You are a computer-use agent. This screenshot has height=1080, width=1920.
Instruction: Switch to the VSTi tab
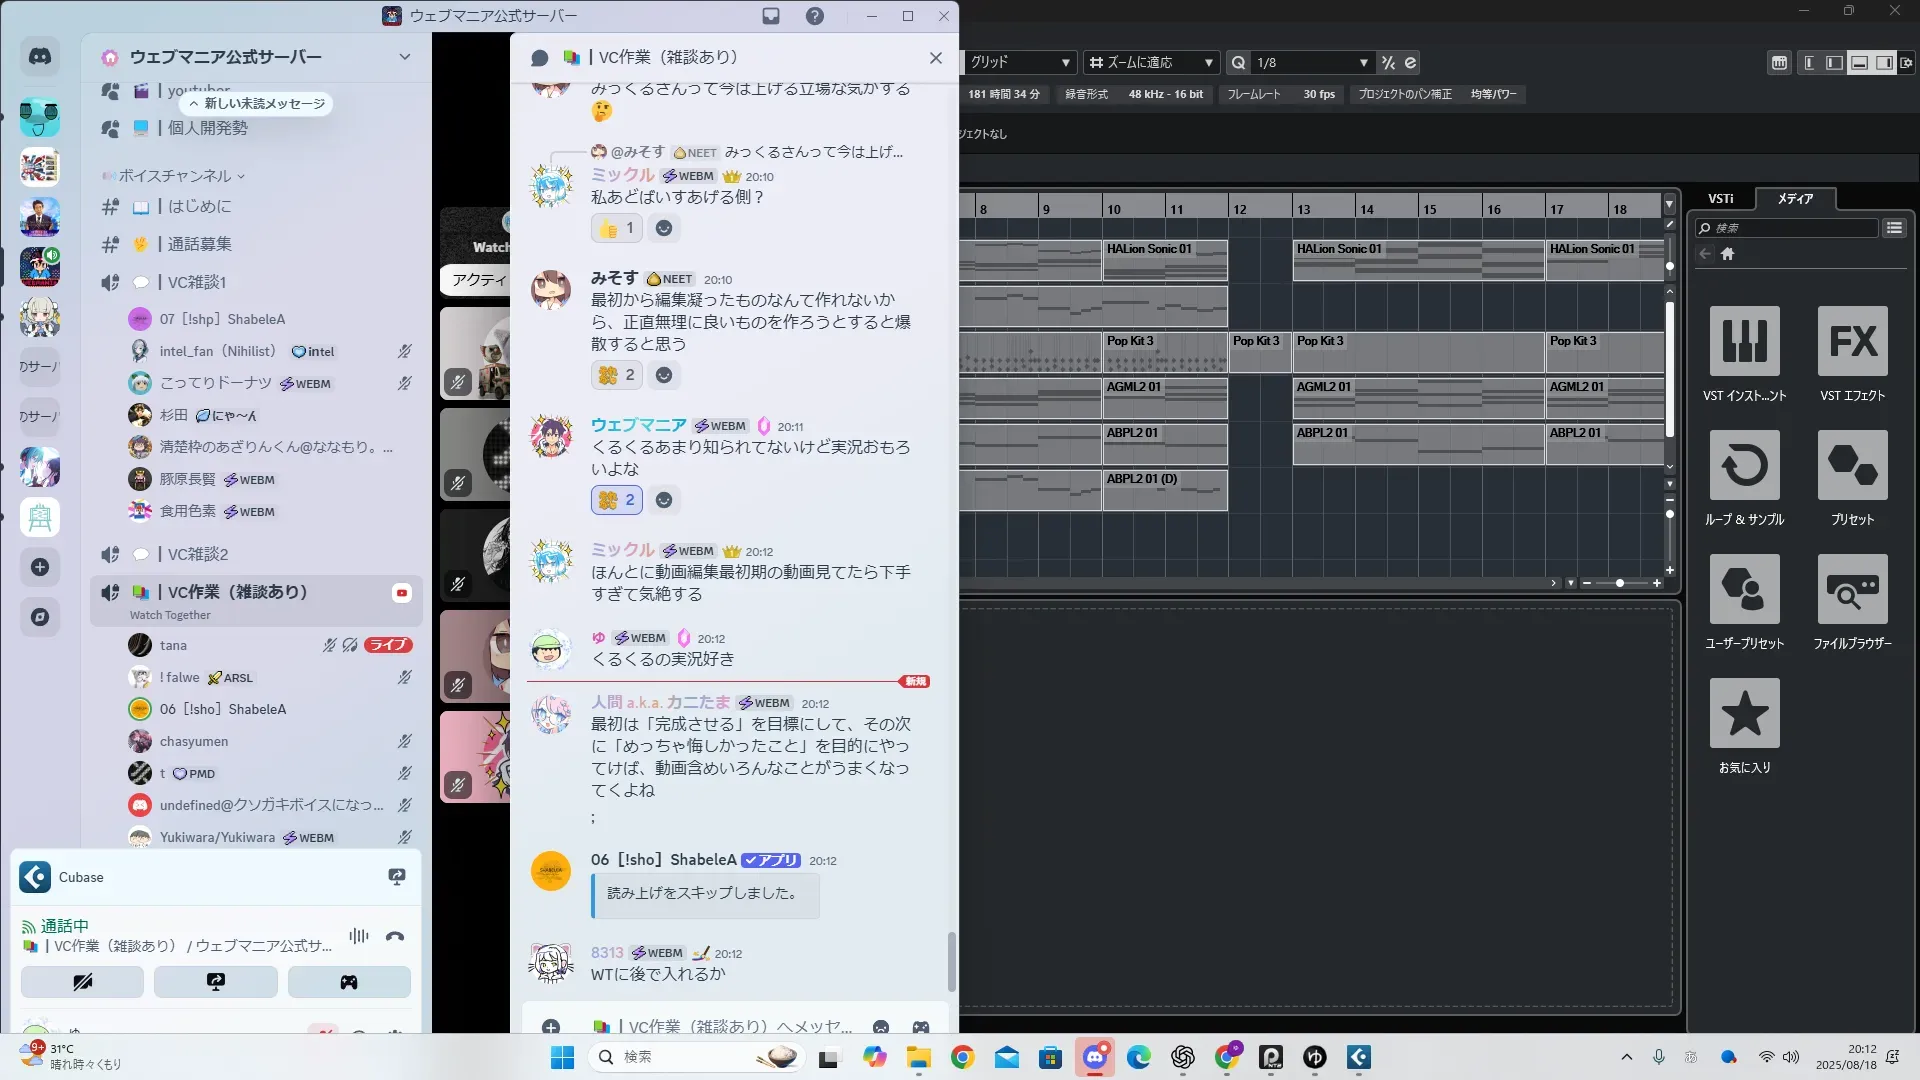pyautogui.click(x=1720, y=198)
